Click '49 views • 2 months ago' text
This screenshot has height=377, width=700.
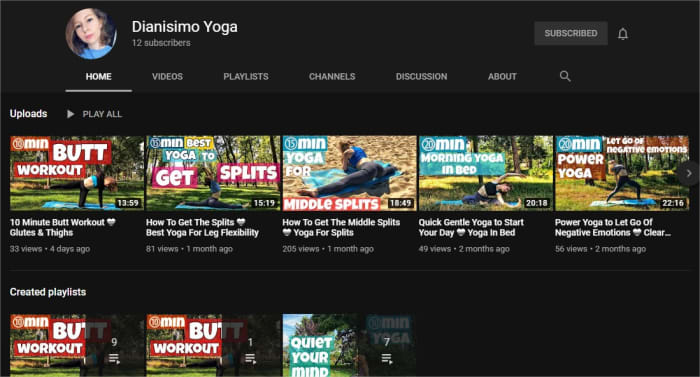tap(464, 249)
